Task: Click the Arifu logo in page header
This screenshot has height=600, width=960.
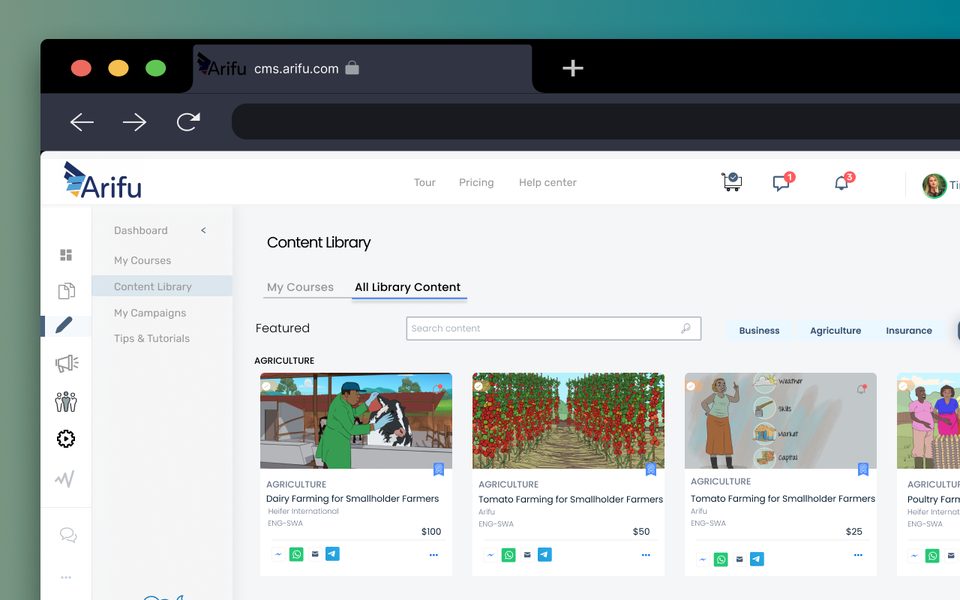Action: click(103, 181)
